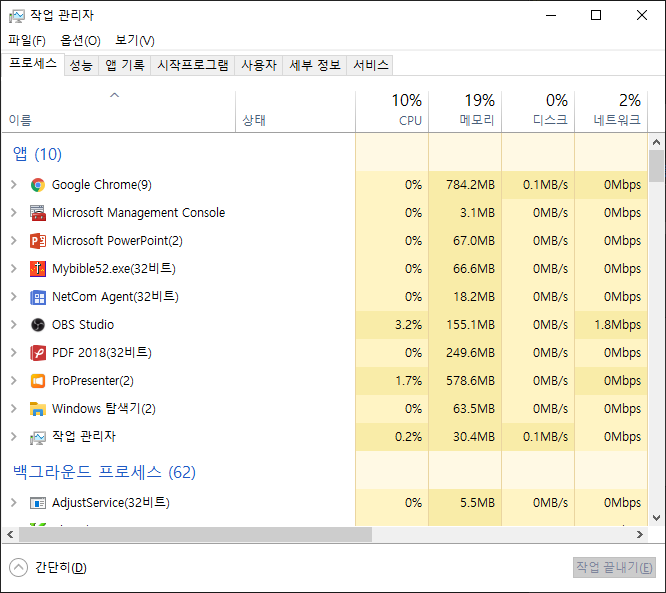Expand the PDF 2018 row
This screenshot has height=593, width=666.
tap(14, 353)
